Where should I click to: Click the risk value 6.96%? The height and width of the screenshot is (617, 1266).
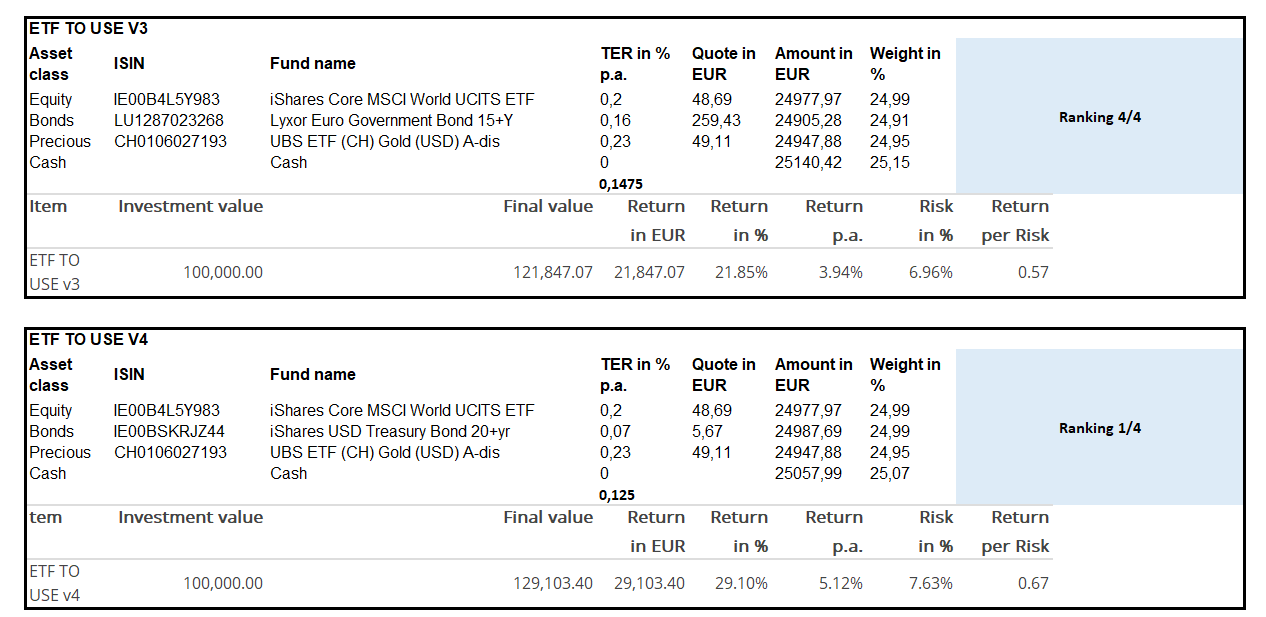tap(930, 272)
